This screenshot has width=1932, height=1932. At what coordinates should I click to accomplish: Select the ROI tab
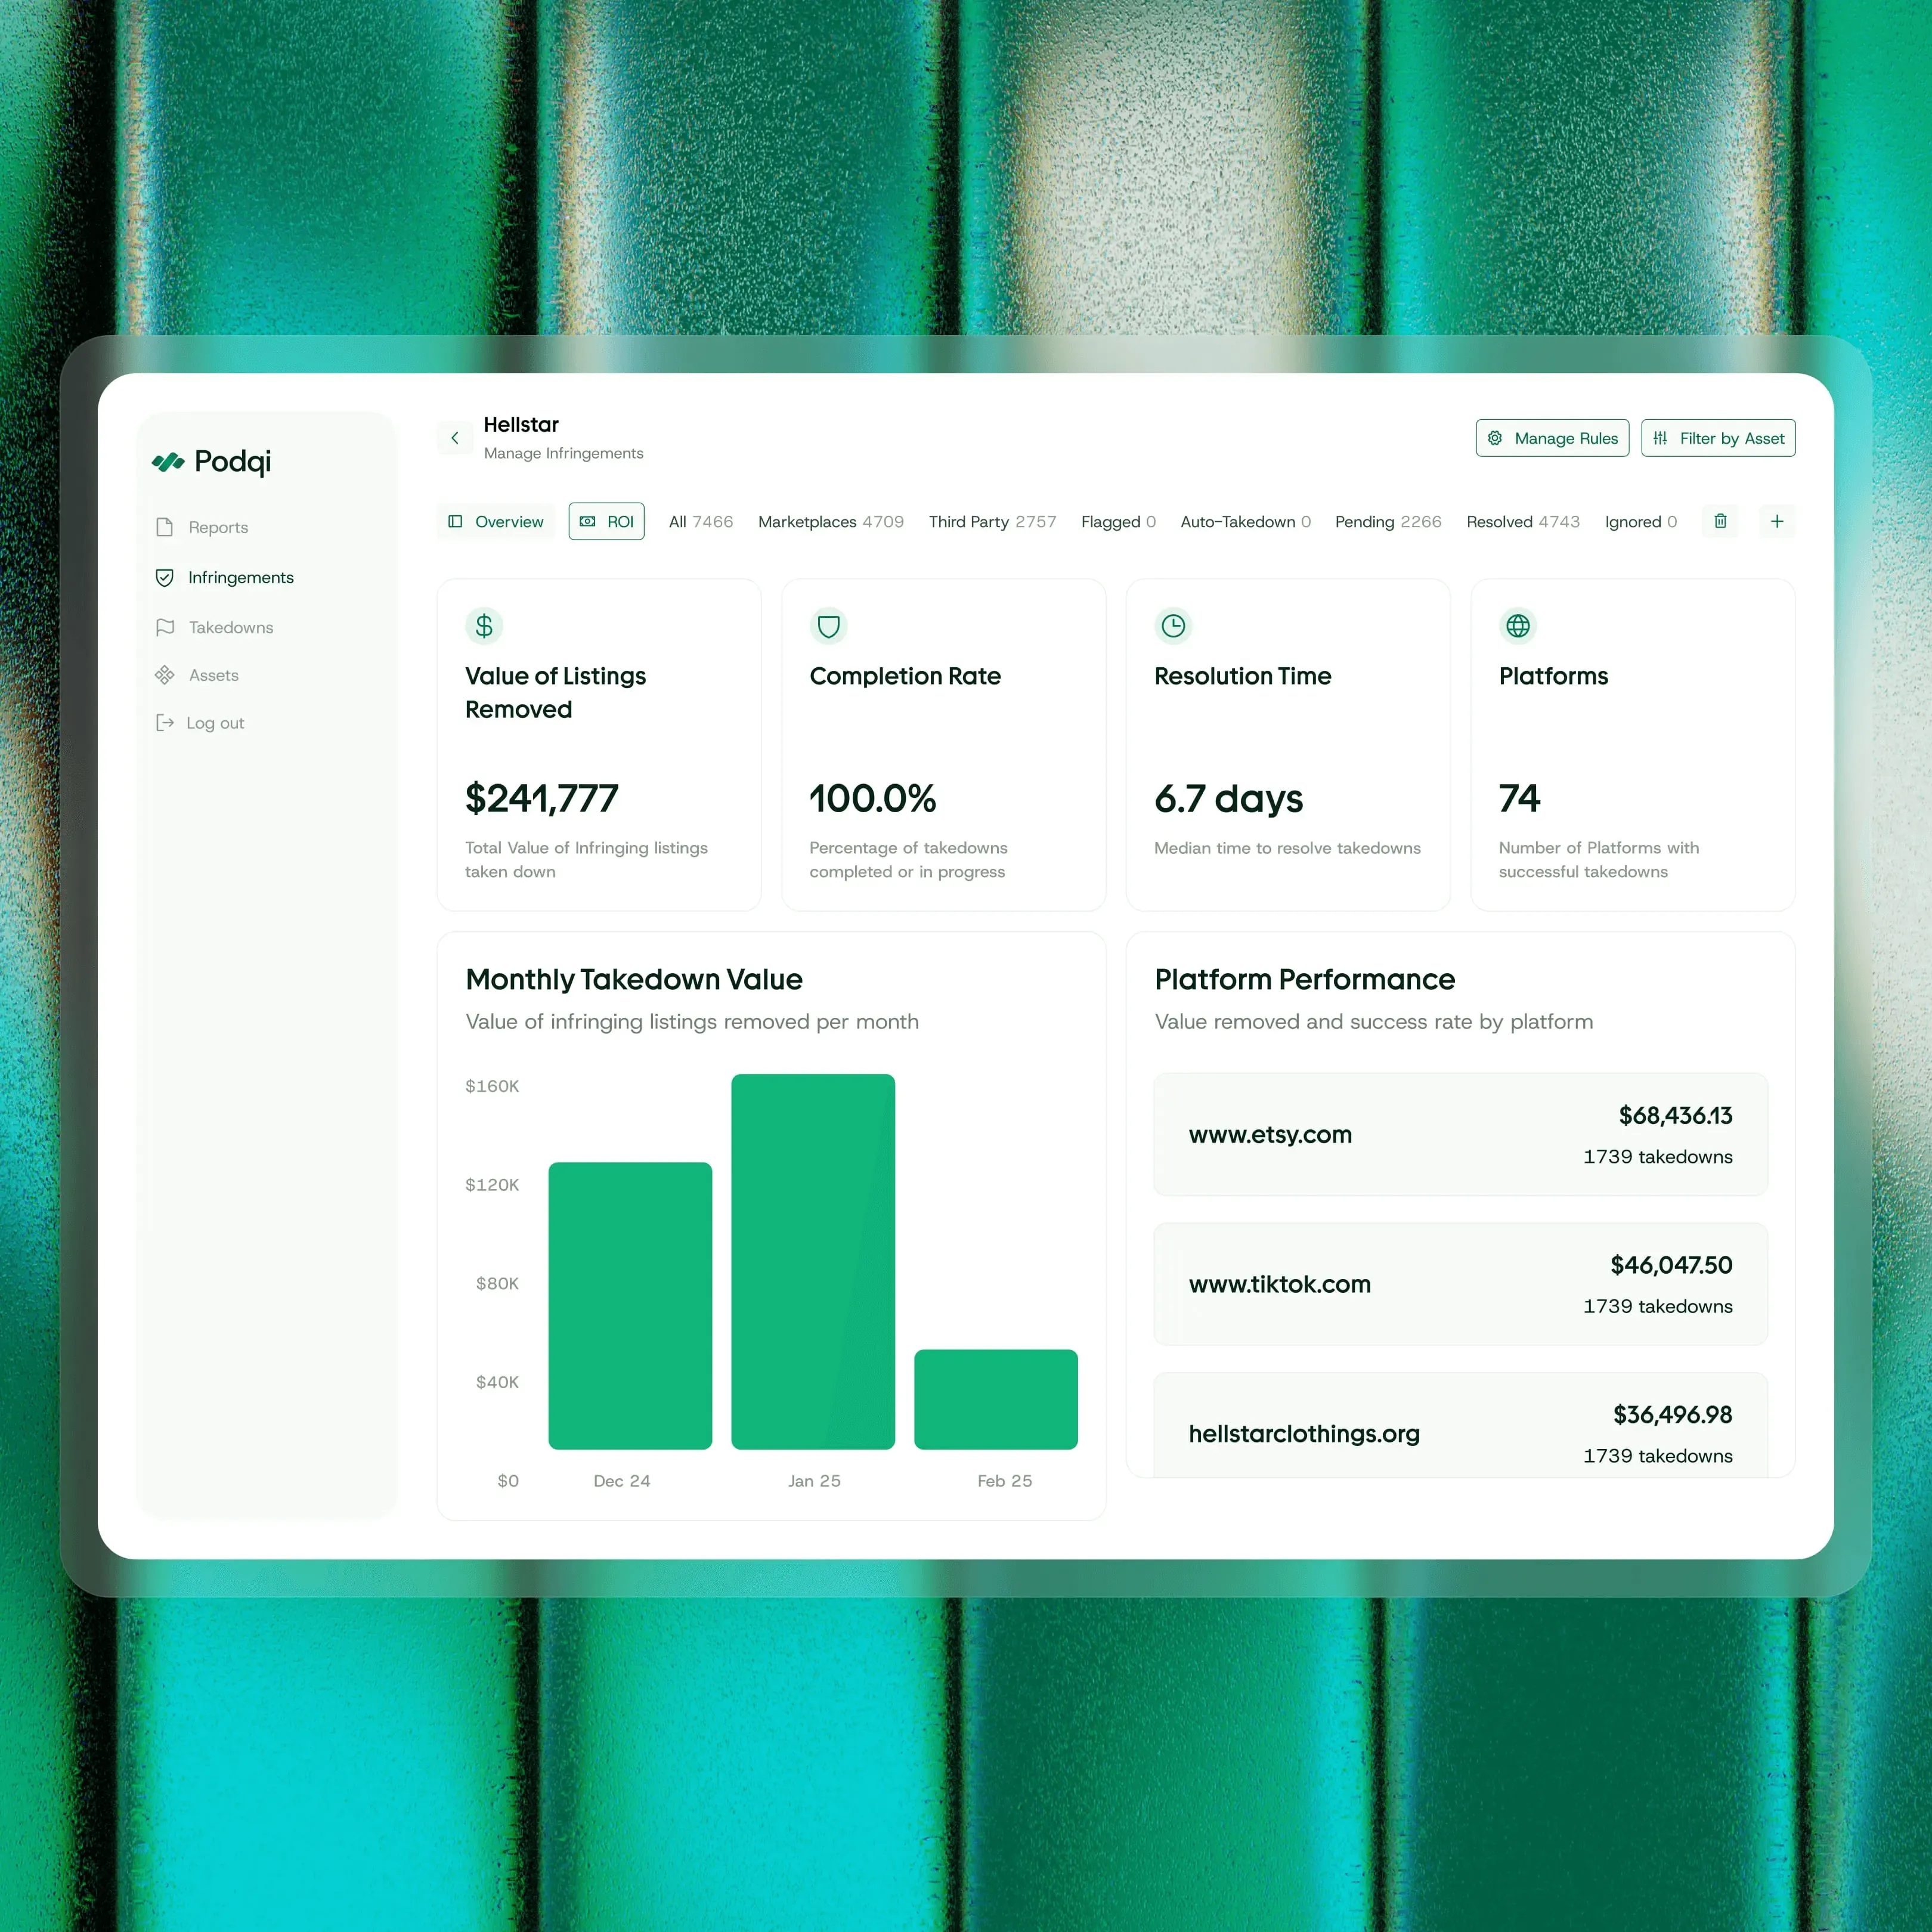click(x=607, y=521)
